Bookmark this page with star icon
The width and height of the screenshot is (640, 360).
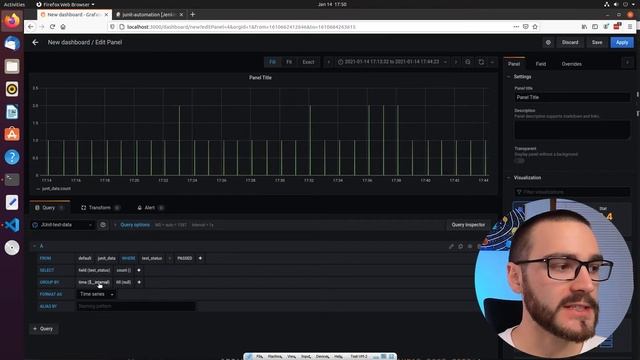click(535, 27)
